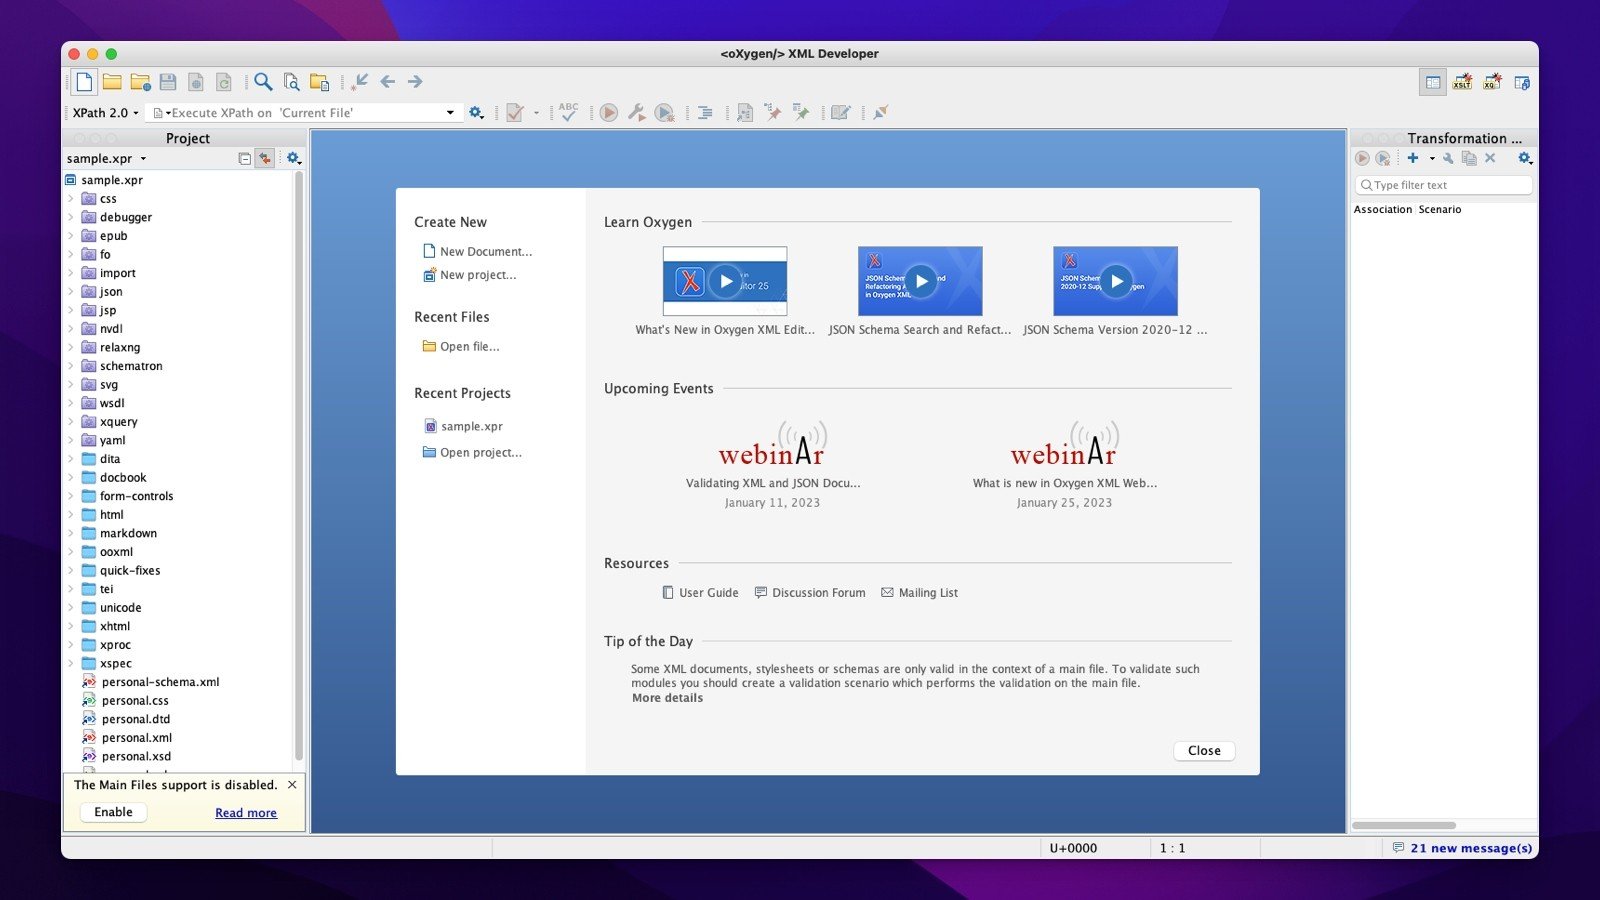
Task: Open the Database perspective icon
Action: coord(1522,83)
